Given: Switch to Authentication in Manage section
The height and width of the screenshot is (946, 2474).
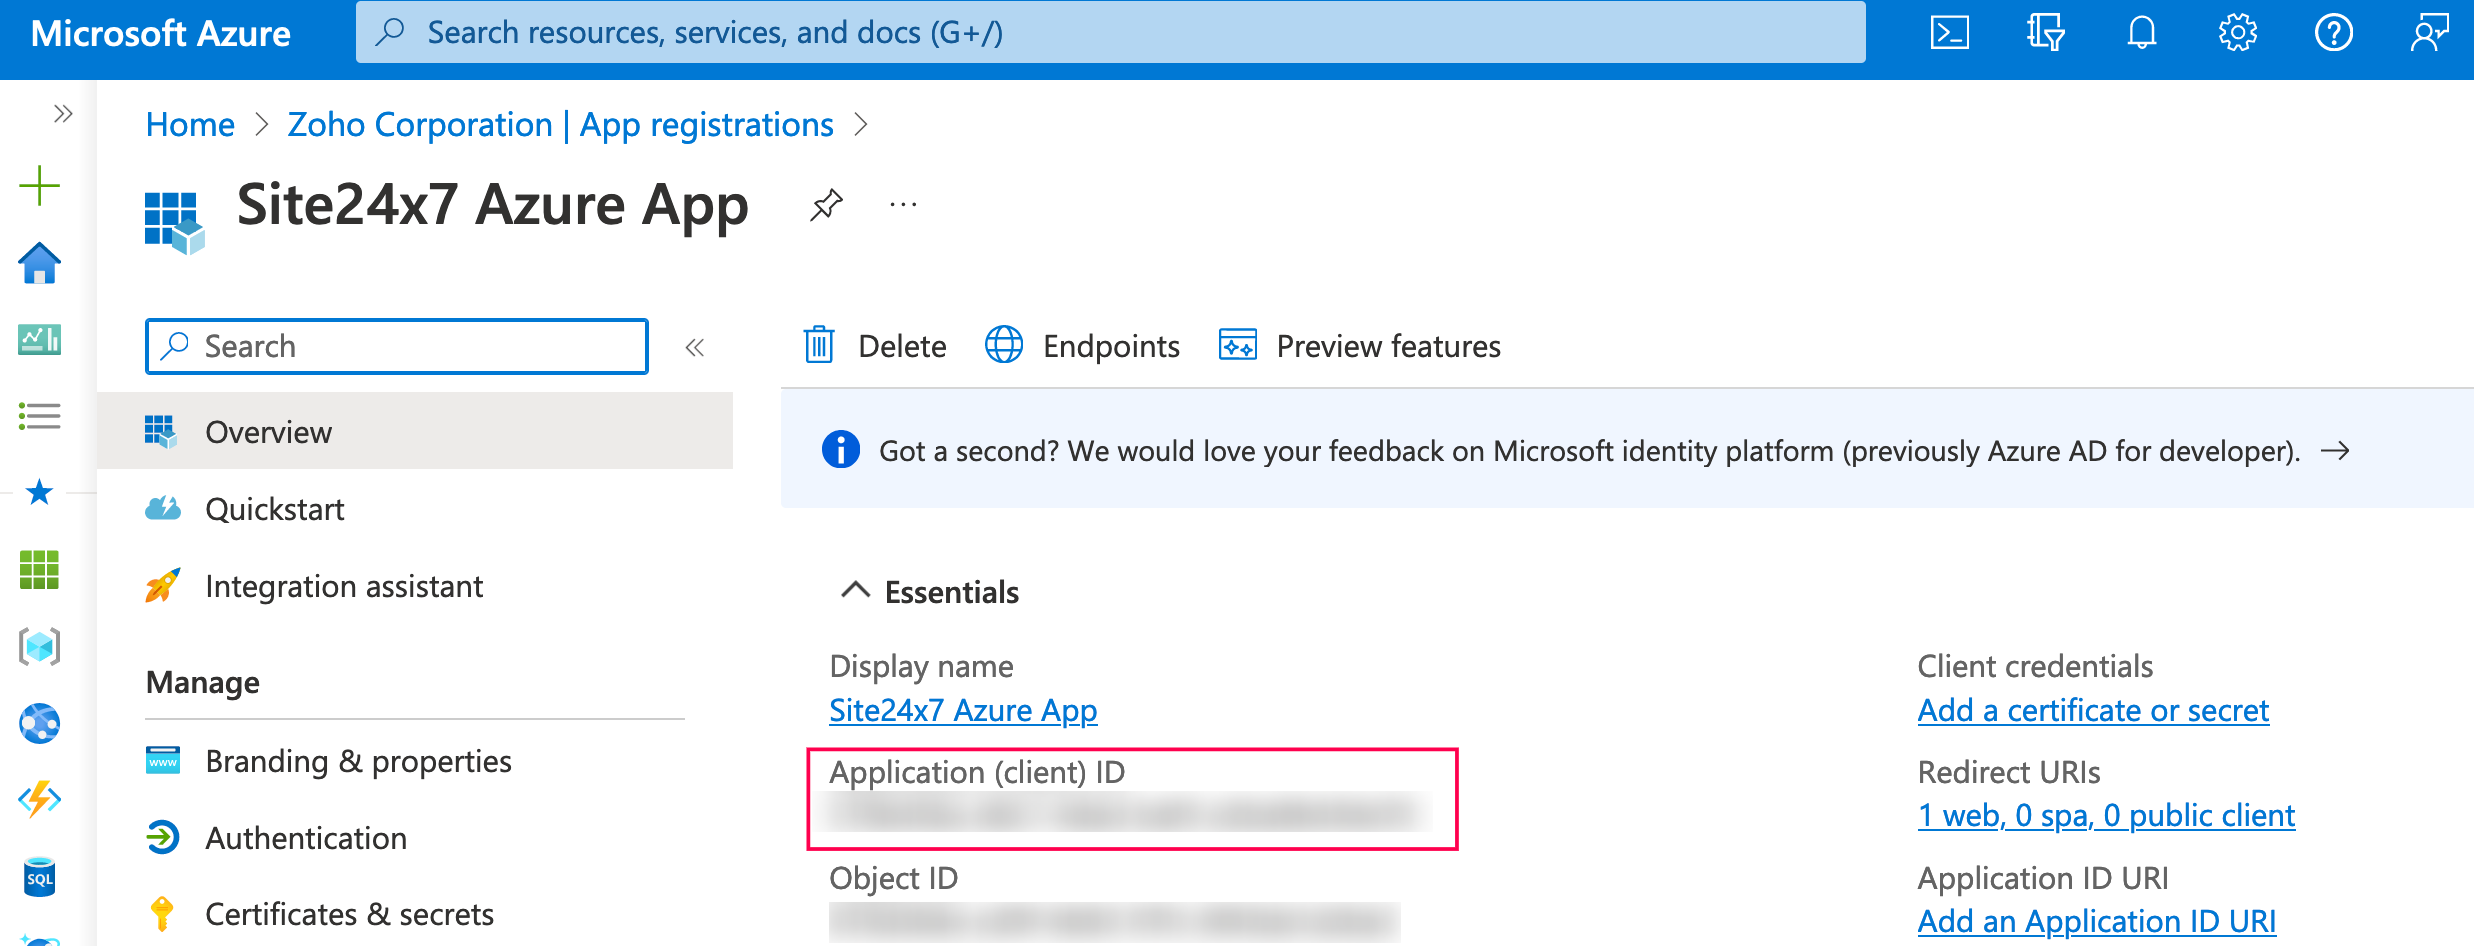Looking at the screenshot, I should [x=306, y=838].
